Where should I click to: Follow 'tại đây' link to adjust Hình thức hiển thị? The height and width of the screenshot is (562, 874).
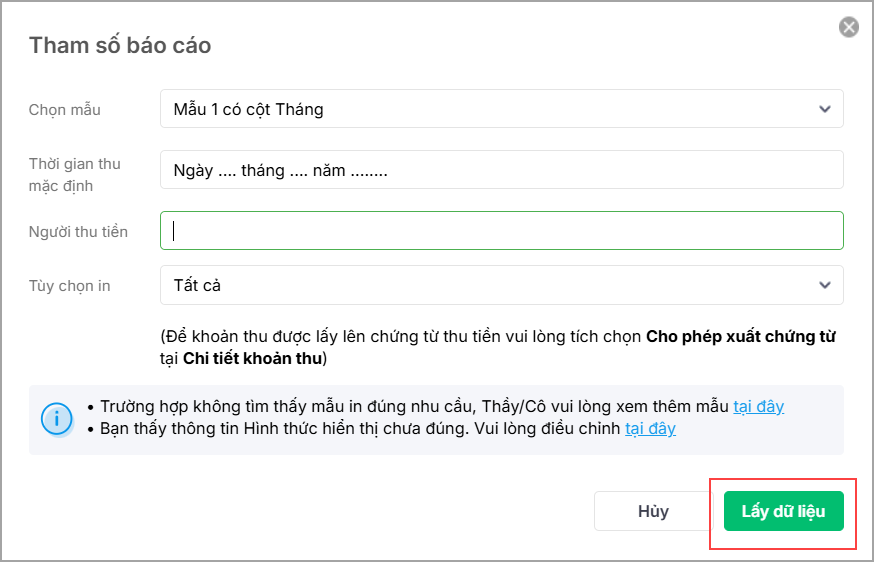pos(650,429)
